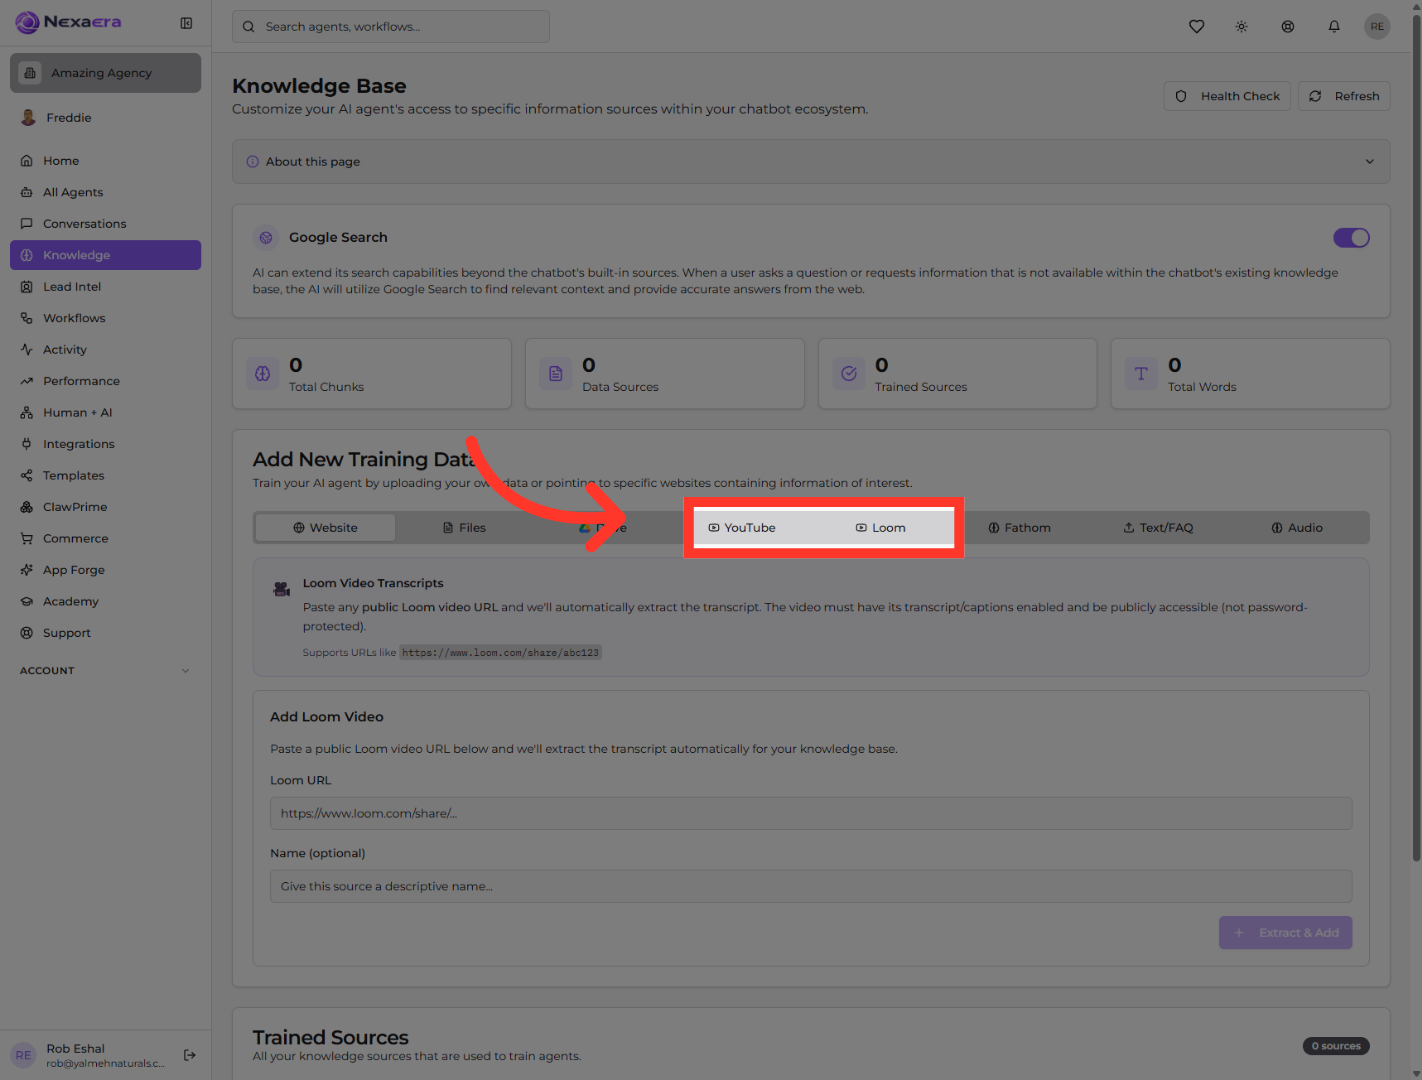Click the Total Chunks brain icon
The width and height of the screenshot is (1422, 1080).
coord(263,374)
